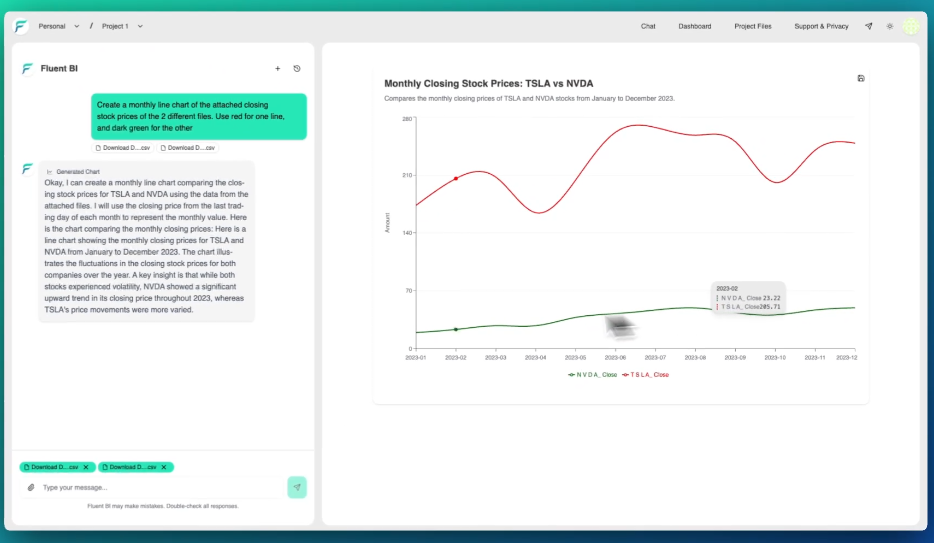Open the Personal workspace dropdown
Screen dimensions: 934x543
(58, 26)
